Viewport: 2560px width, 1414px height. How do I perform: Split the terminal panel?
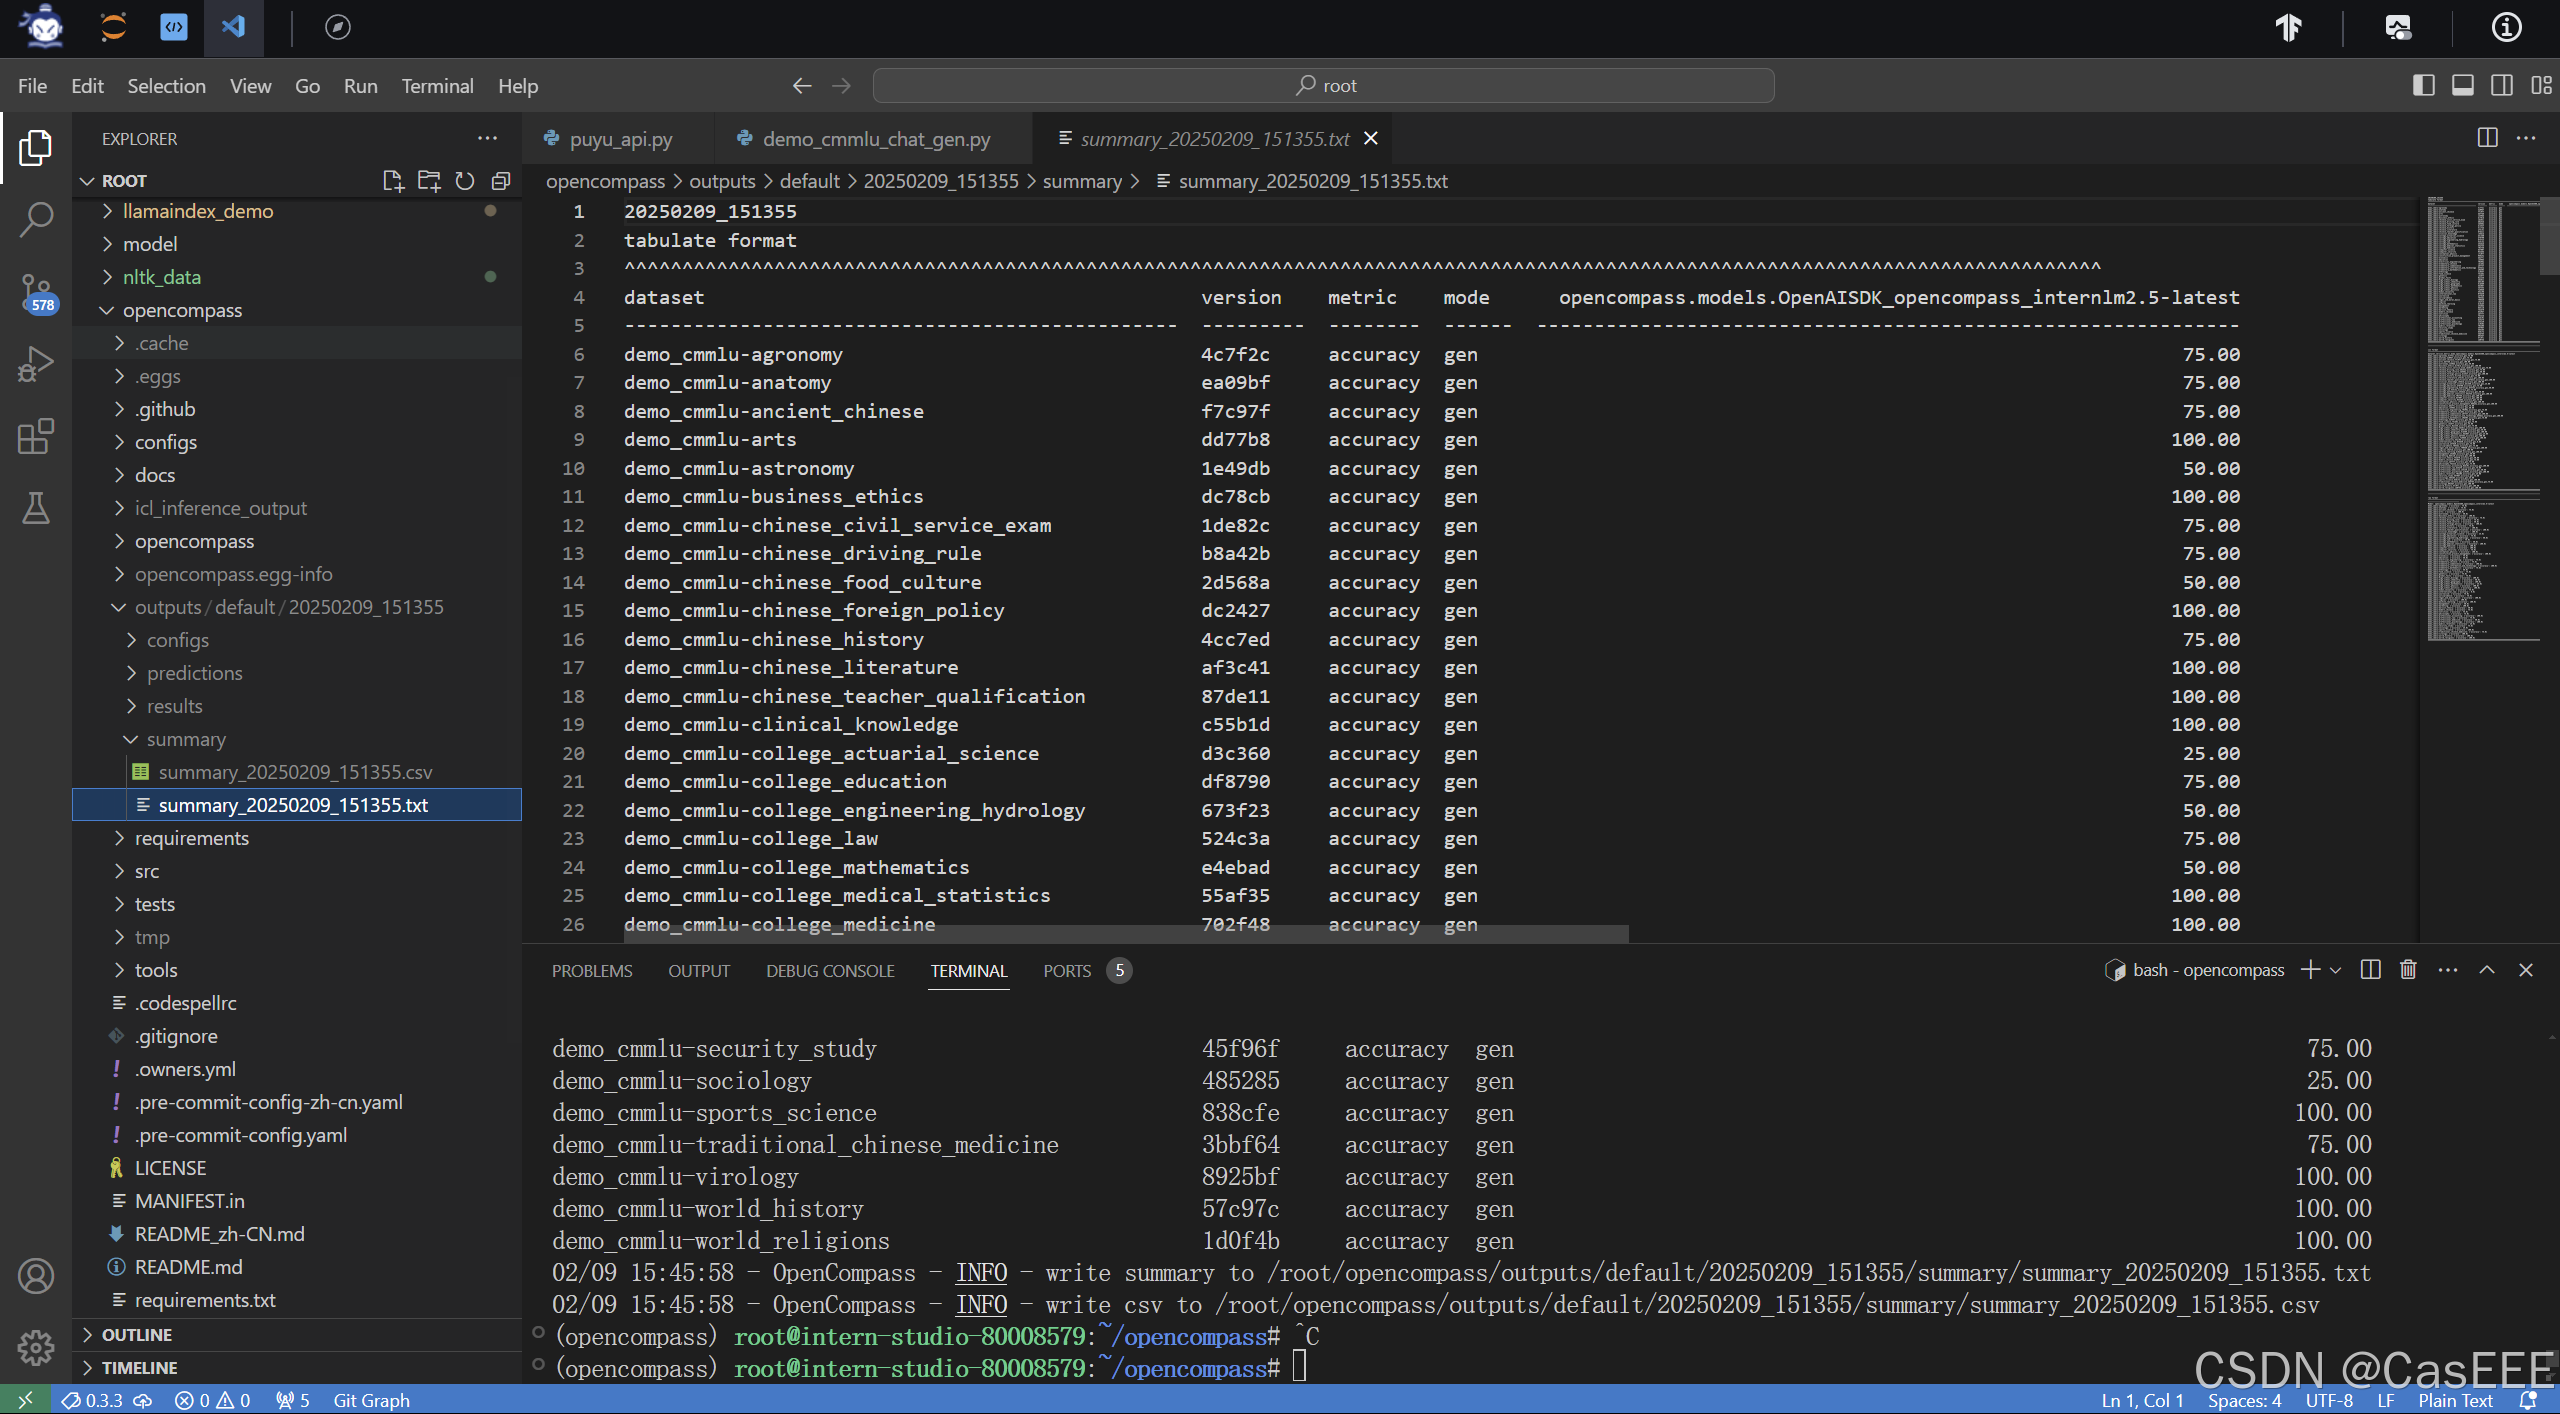2370,970
